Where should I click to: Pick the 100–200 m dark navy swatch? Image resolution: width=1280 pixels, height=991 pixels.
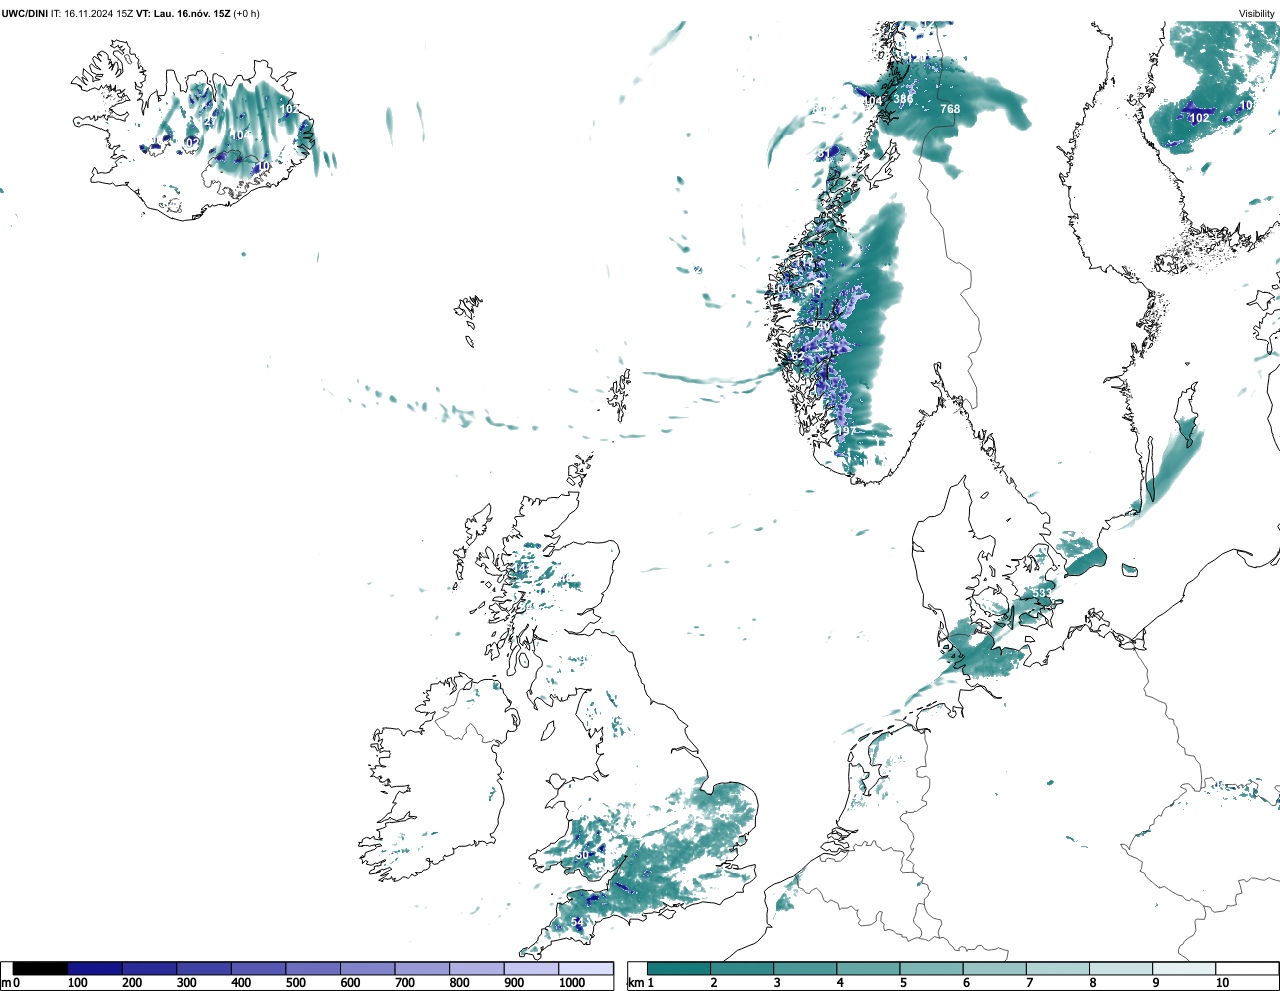click(x=95, y=968)
